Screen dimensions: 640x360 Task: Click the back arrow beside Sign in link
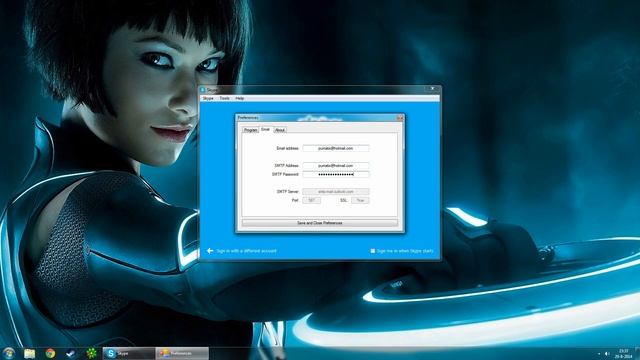(x=210, y=251)
